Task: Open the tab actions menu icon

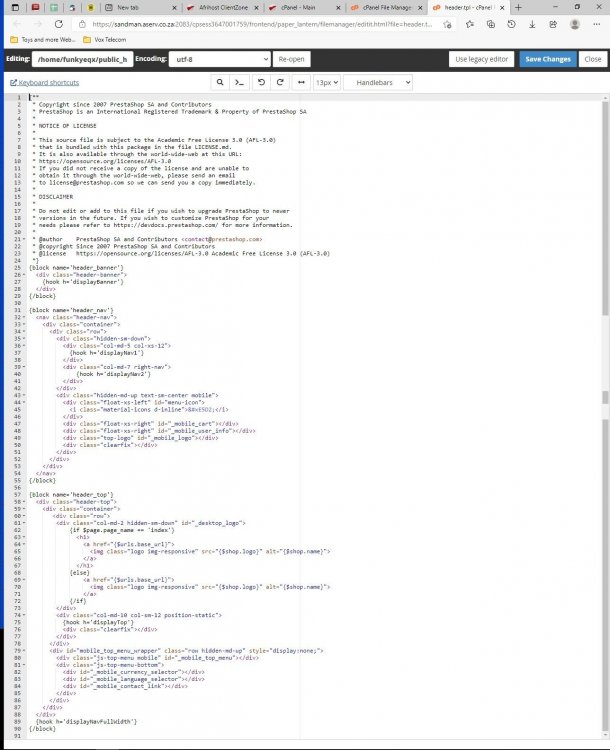Action: 15,7
